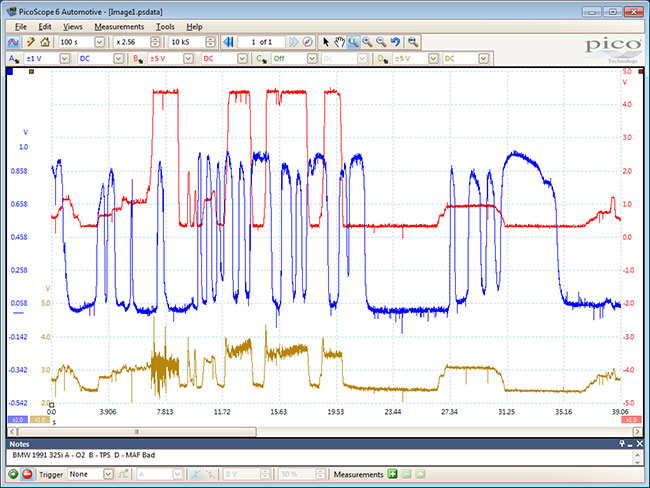Open Channel D ±5 V range dropdown
This screenshot has height=488, width=650.
(433, 59)
